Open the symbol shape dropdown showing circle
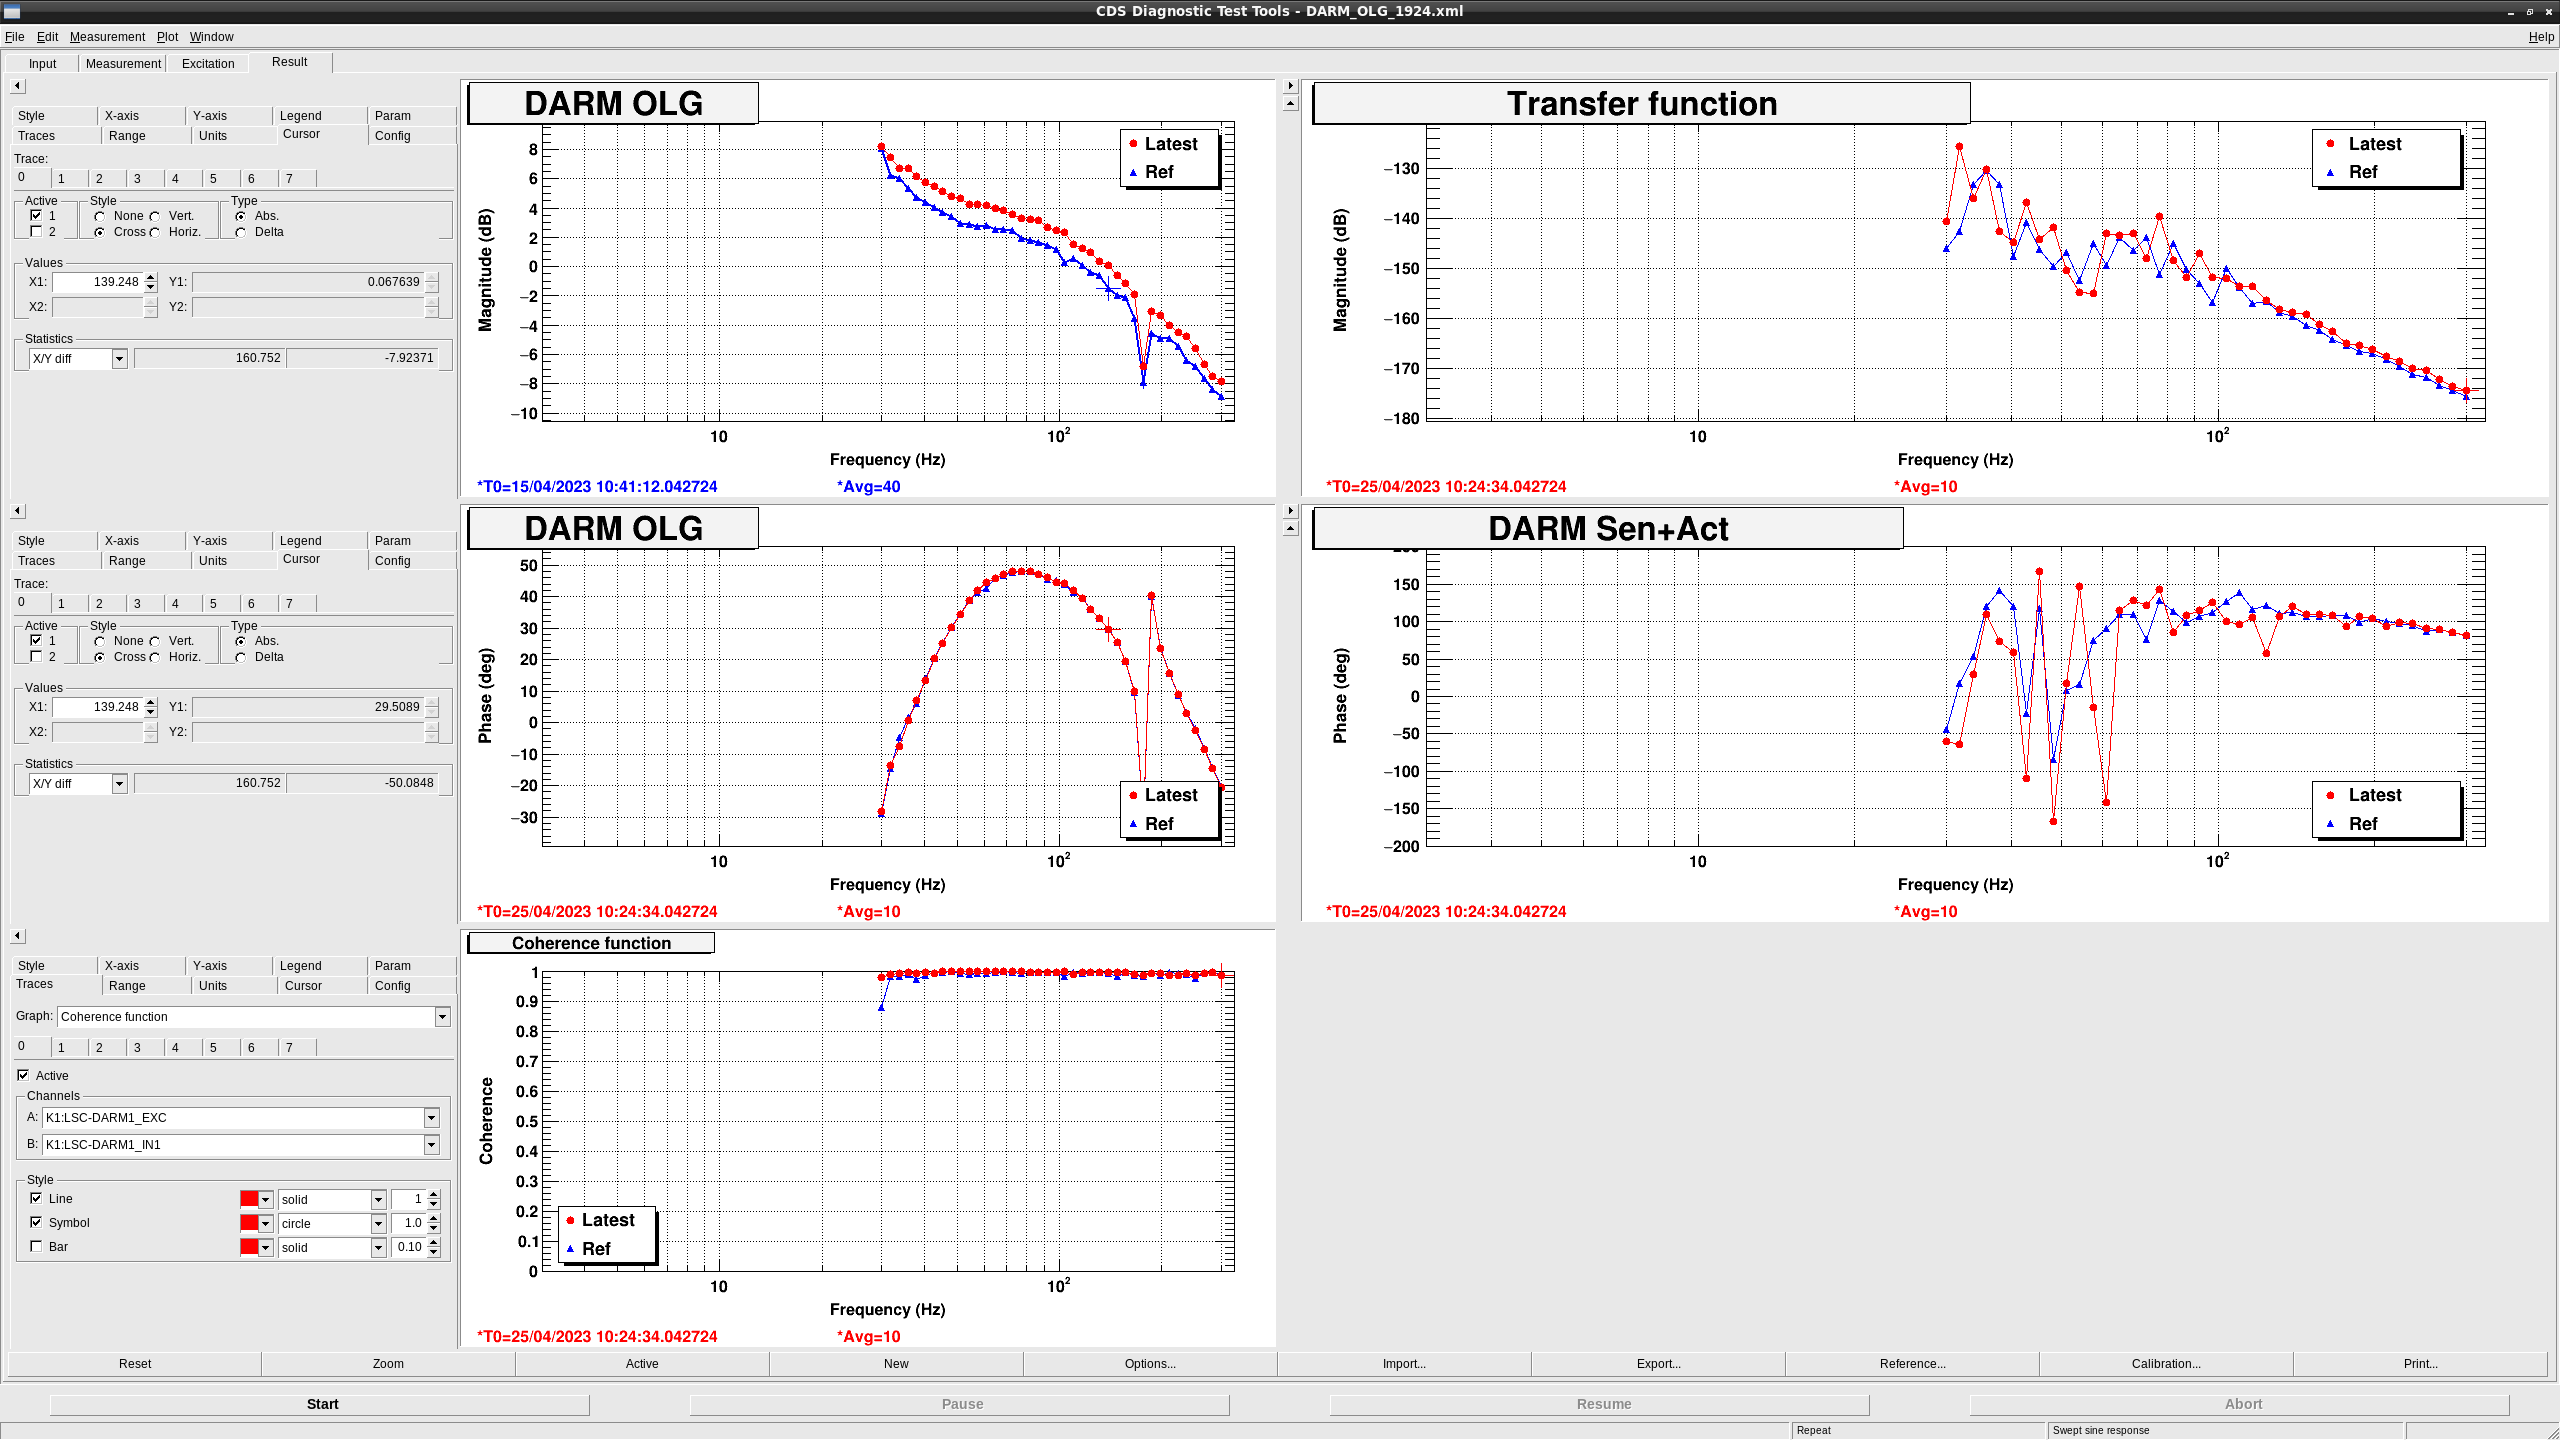Viewport: 2560px width, 1440px height. point(378,1223)
